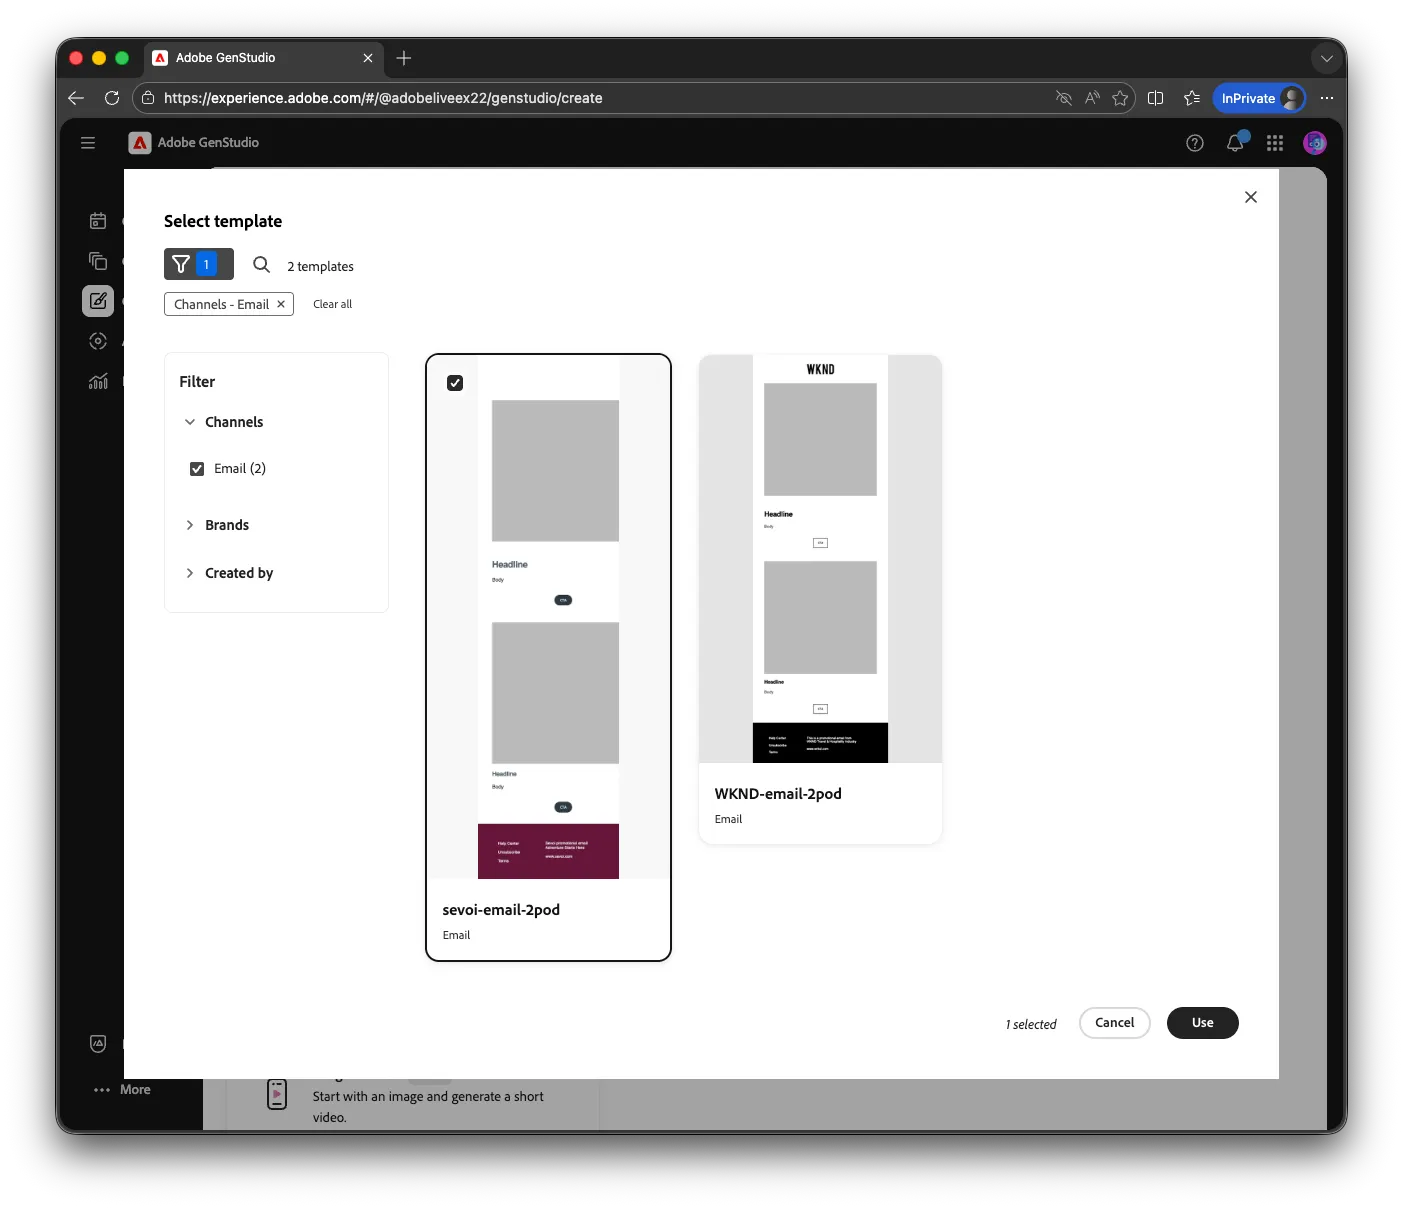Viewport: 1403px width, 1208px height.
Task: Click the '1 selected' status text
Action: point(1031,1024)
